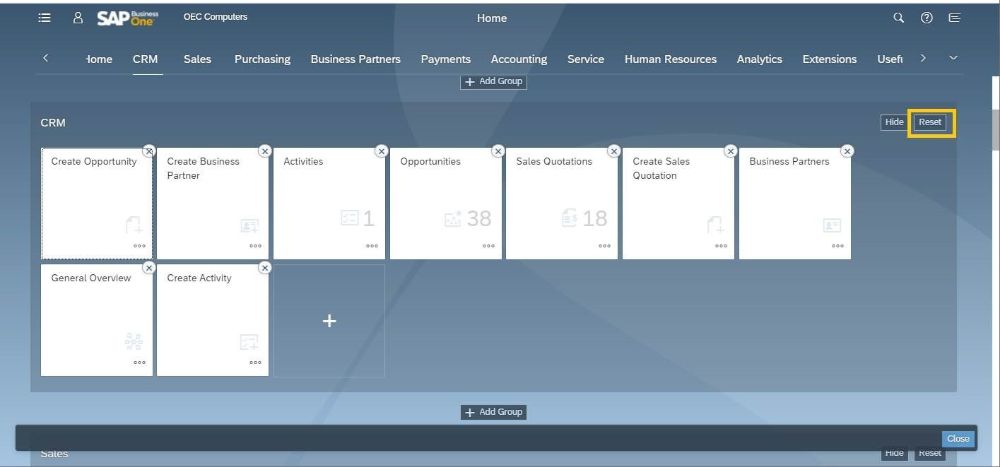Open more options on Create Business Partner tile
The image size is (1000, 467).
point(256,246)
